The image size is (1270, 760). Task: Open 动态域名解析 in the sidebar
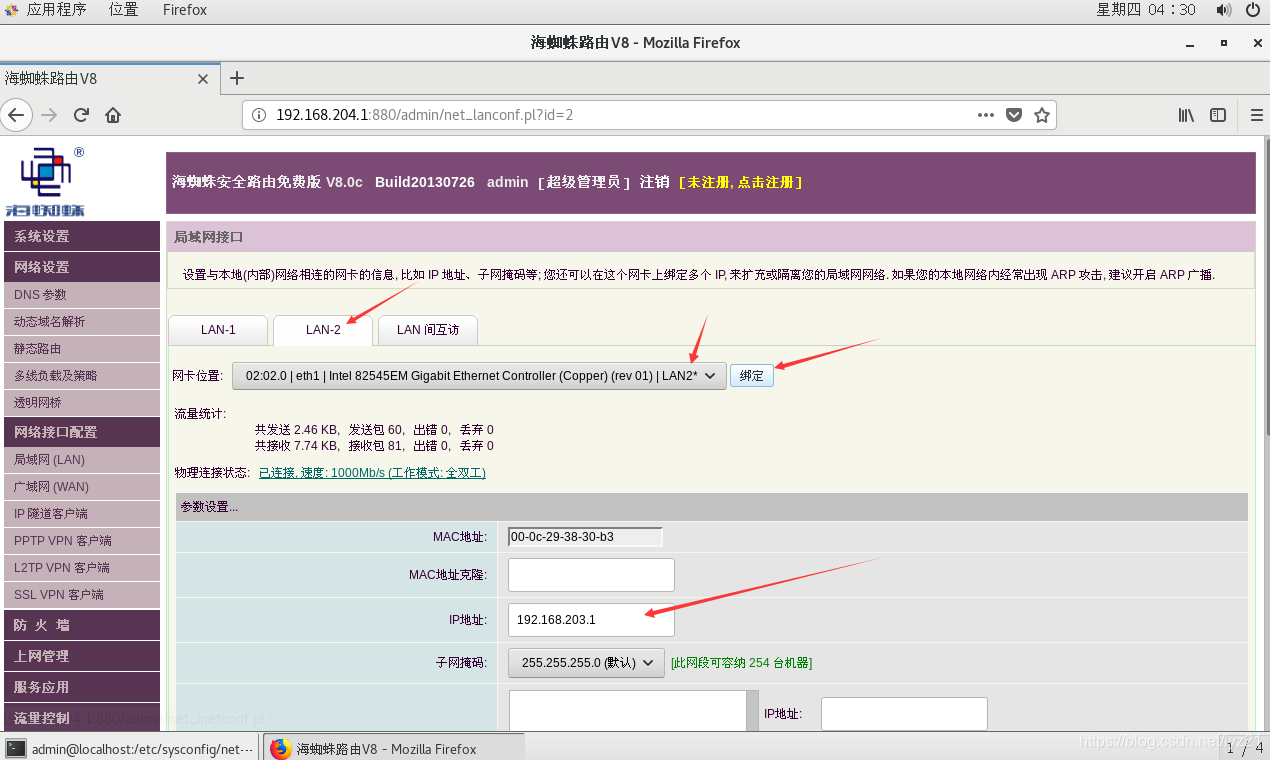click(x=82, y=322)
